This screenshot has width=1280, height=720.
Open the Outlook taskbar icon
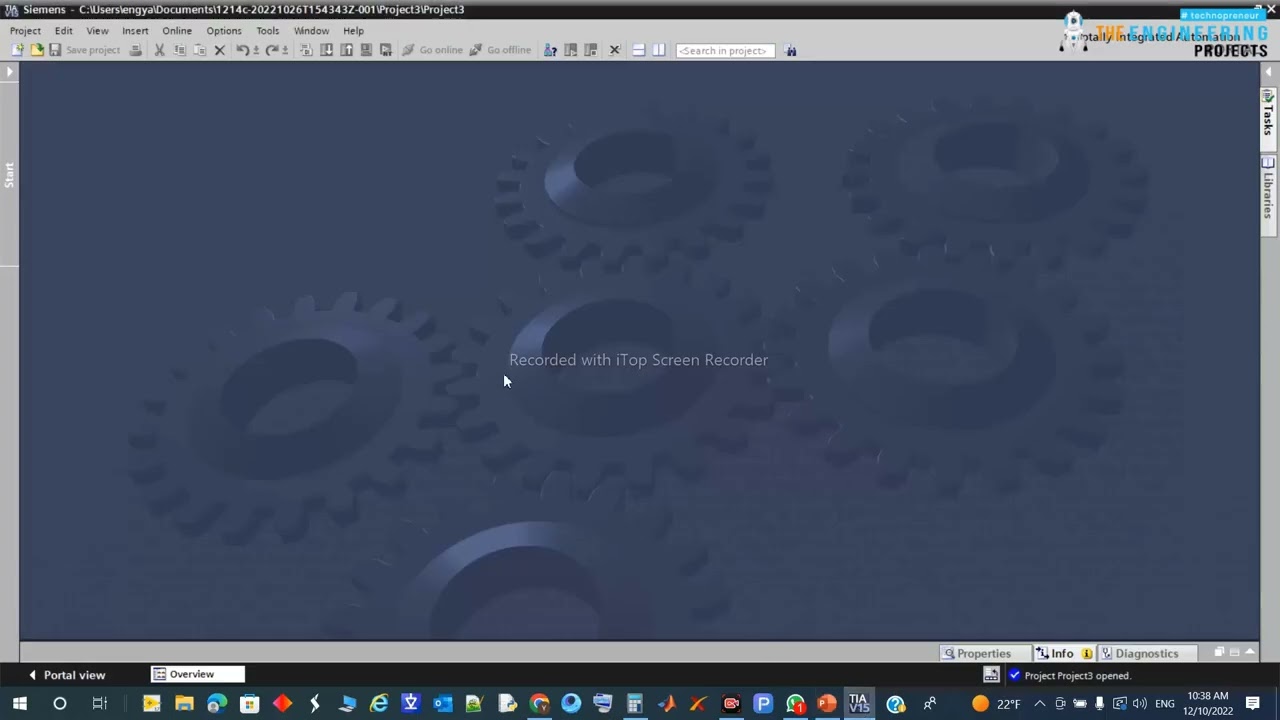(442, 704)
